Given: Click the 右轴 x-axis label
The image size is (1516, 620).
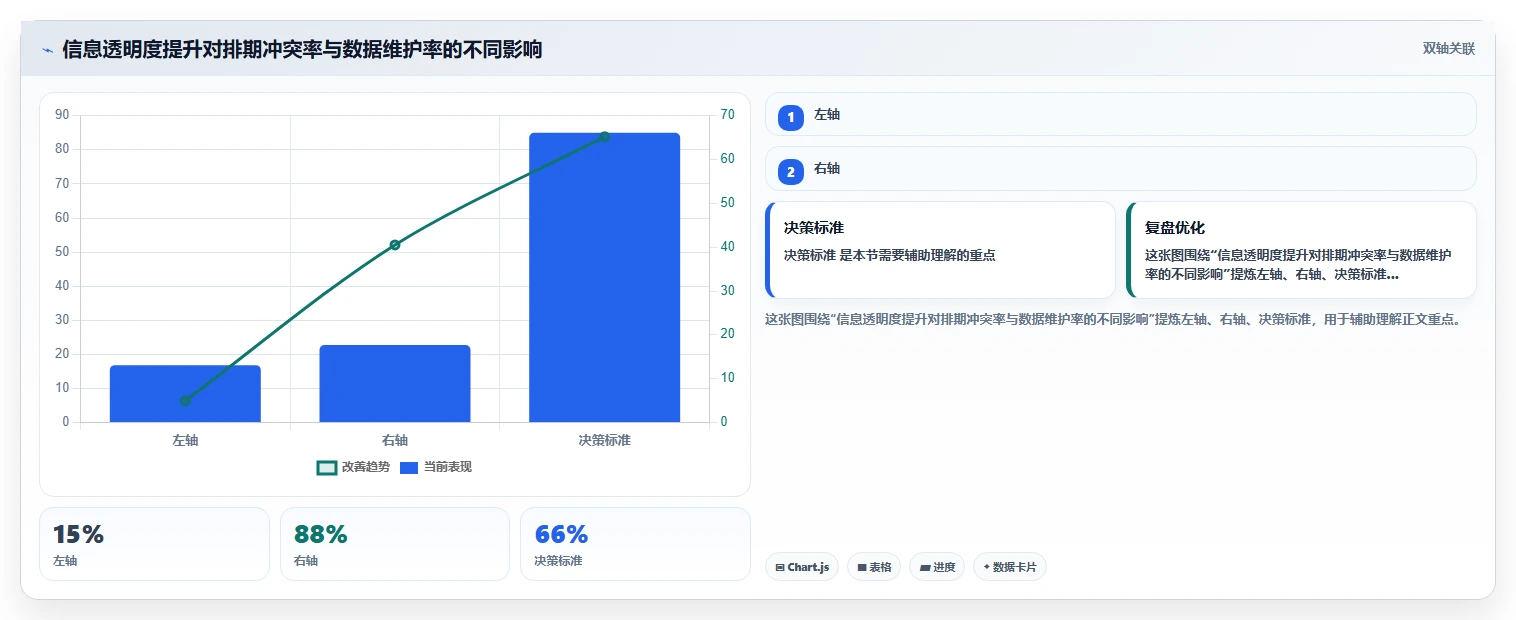Looking at the screenshot, I should 395,440.
